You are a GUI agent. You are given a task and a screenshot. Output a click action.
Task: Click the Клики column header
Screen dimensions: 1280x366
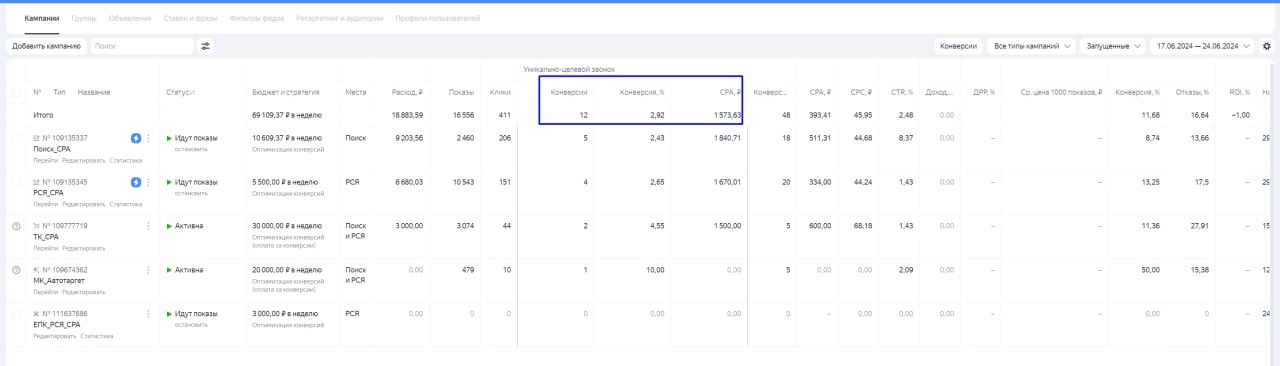(500, 92)
